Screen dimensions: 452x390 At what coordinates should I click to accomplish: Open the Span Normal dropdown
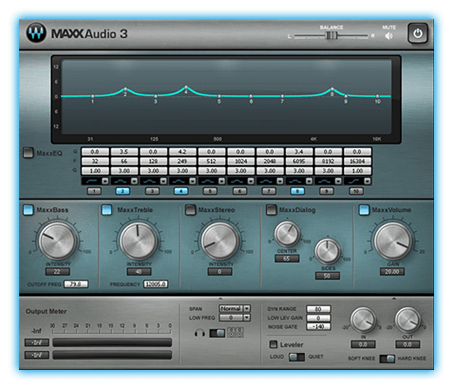click(235, 309)
